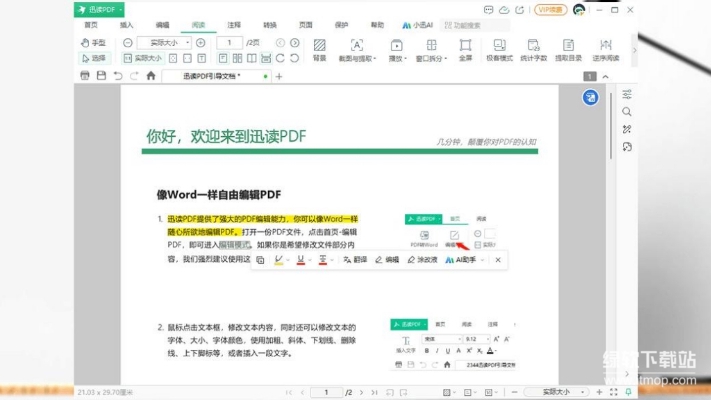Screen dimensions: 711x400
Task: Click the cloud sync icon in title bar
Action: [x=504, y=10]
